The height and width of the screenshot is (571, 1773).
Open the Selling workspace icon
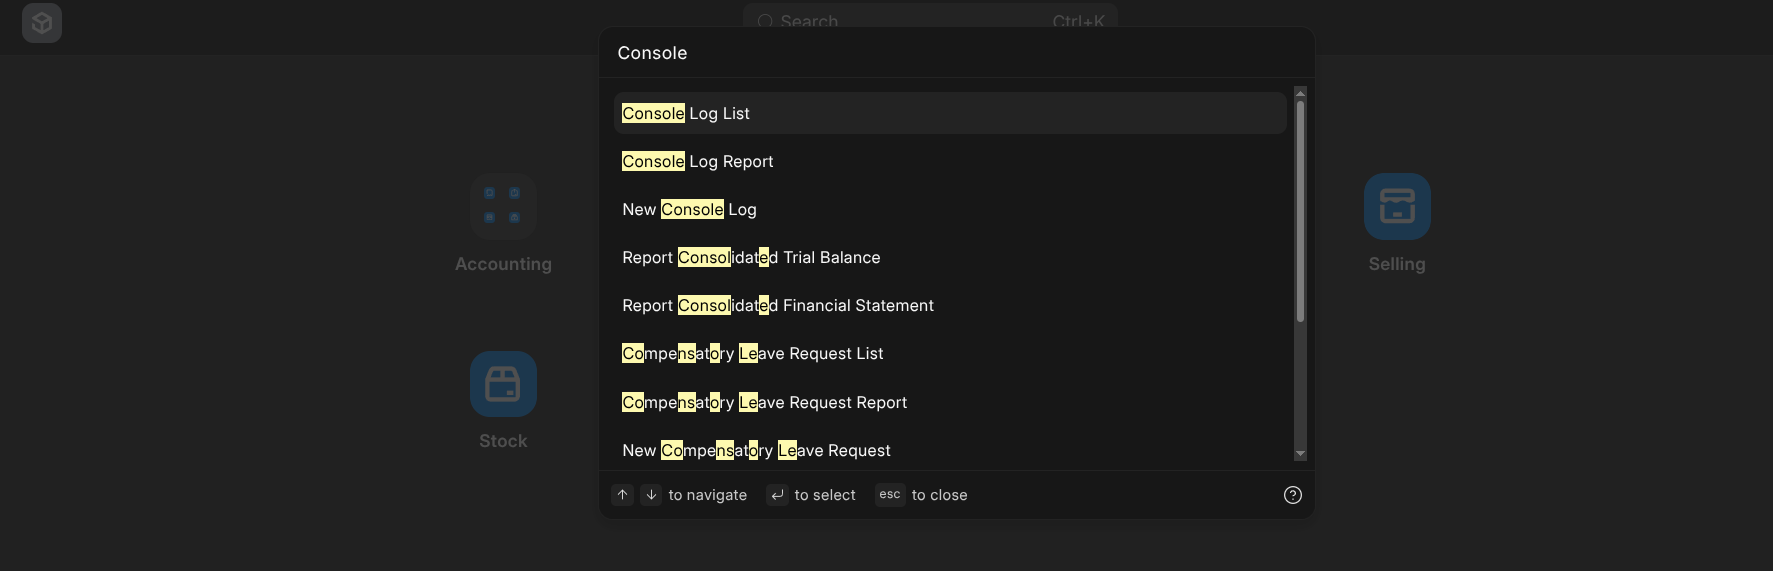(1397, 206)
